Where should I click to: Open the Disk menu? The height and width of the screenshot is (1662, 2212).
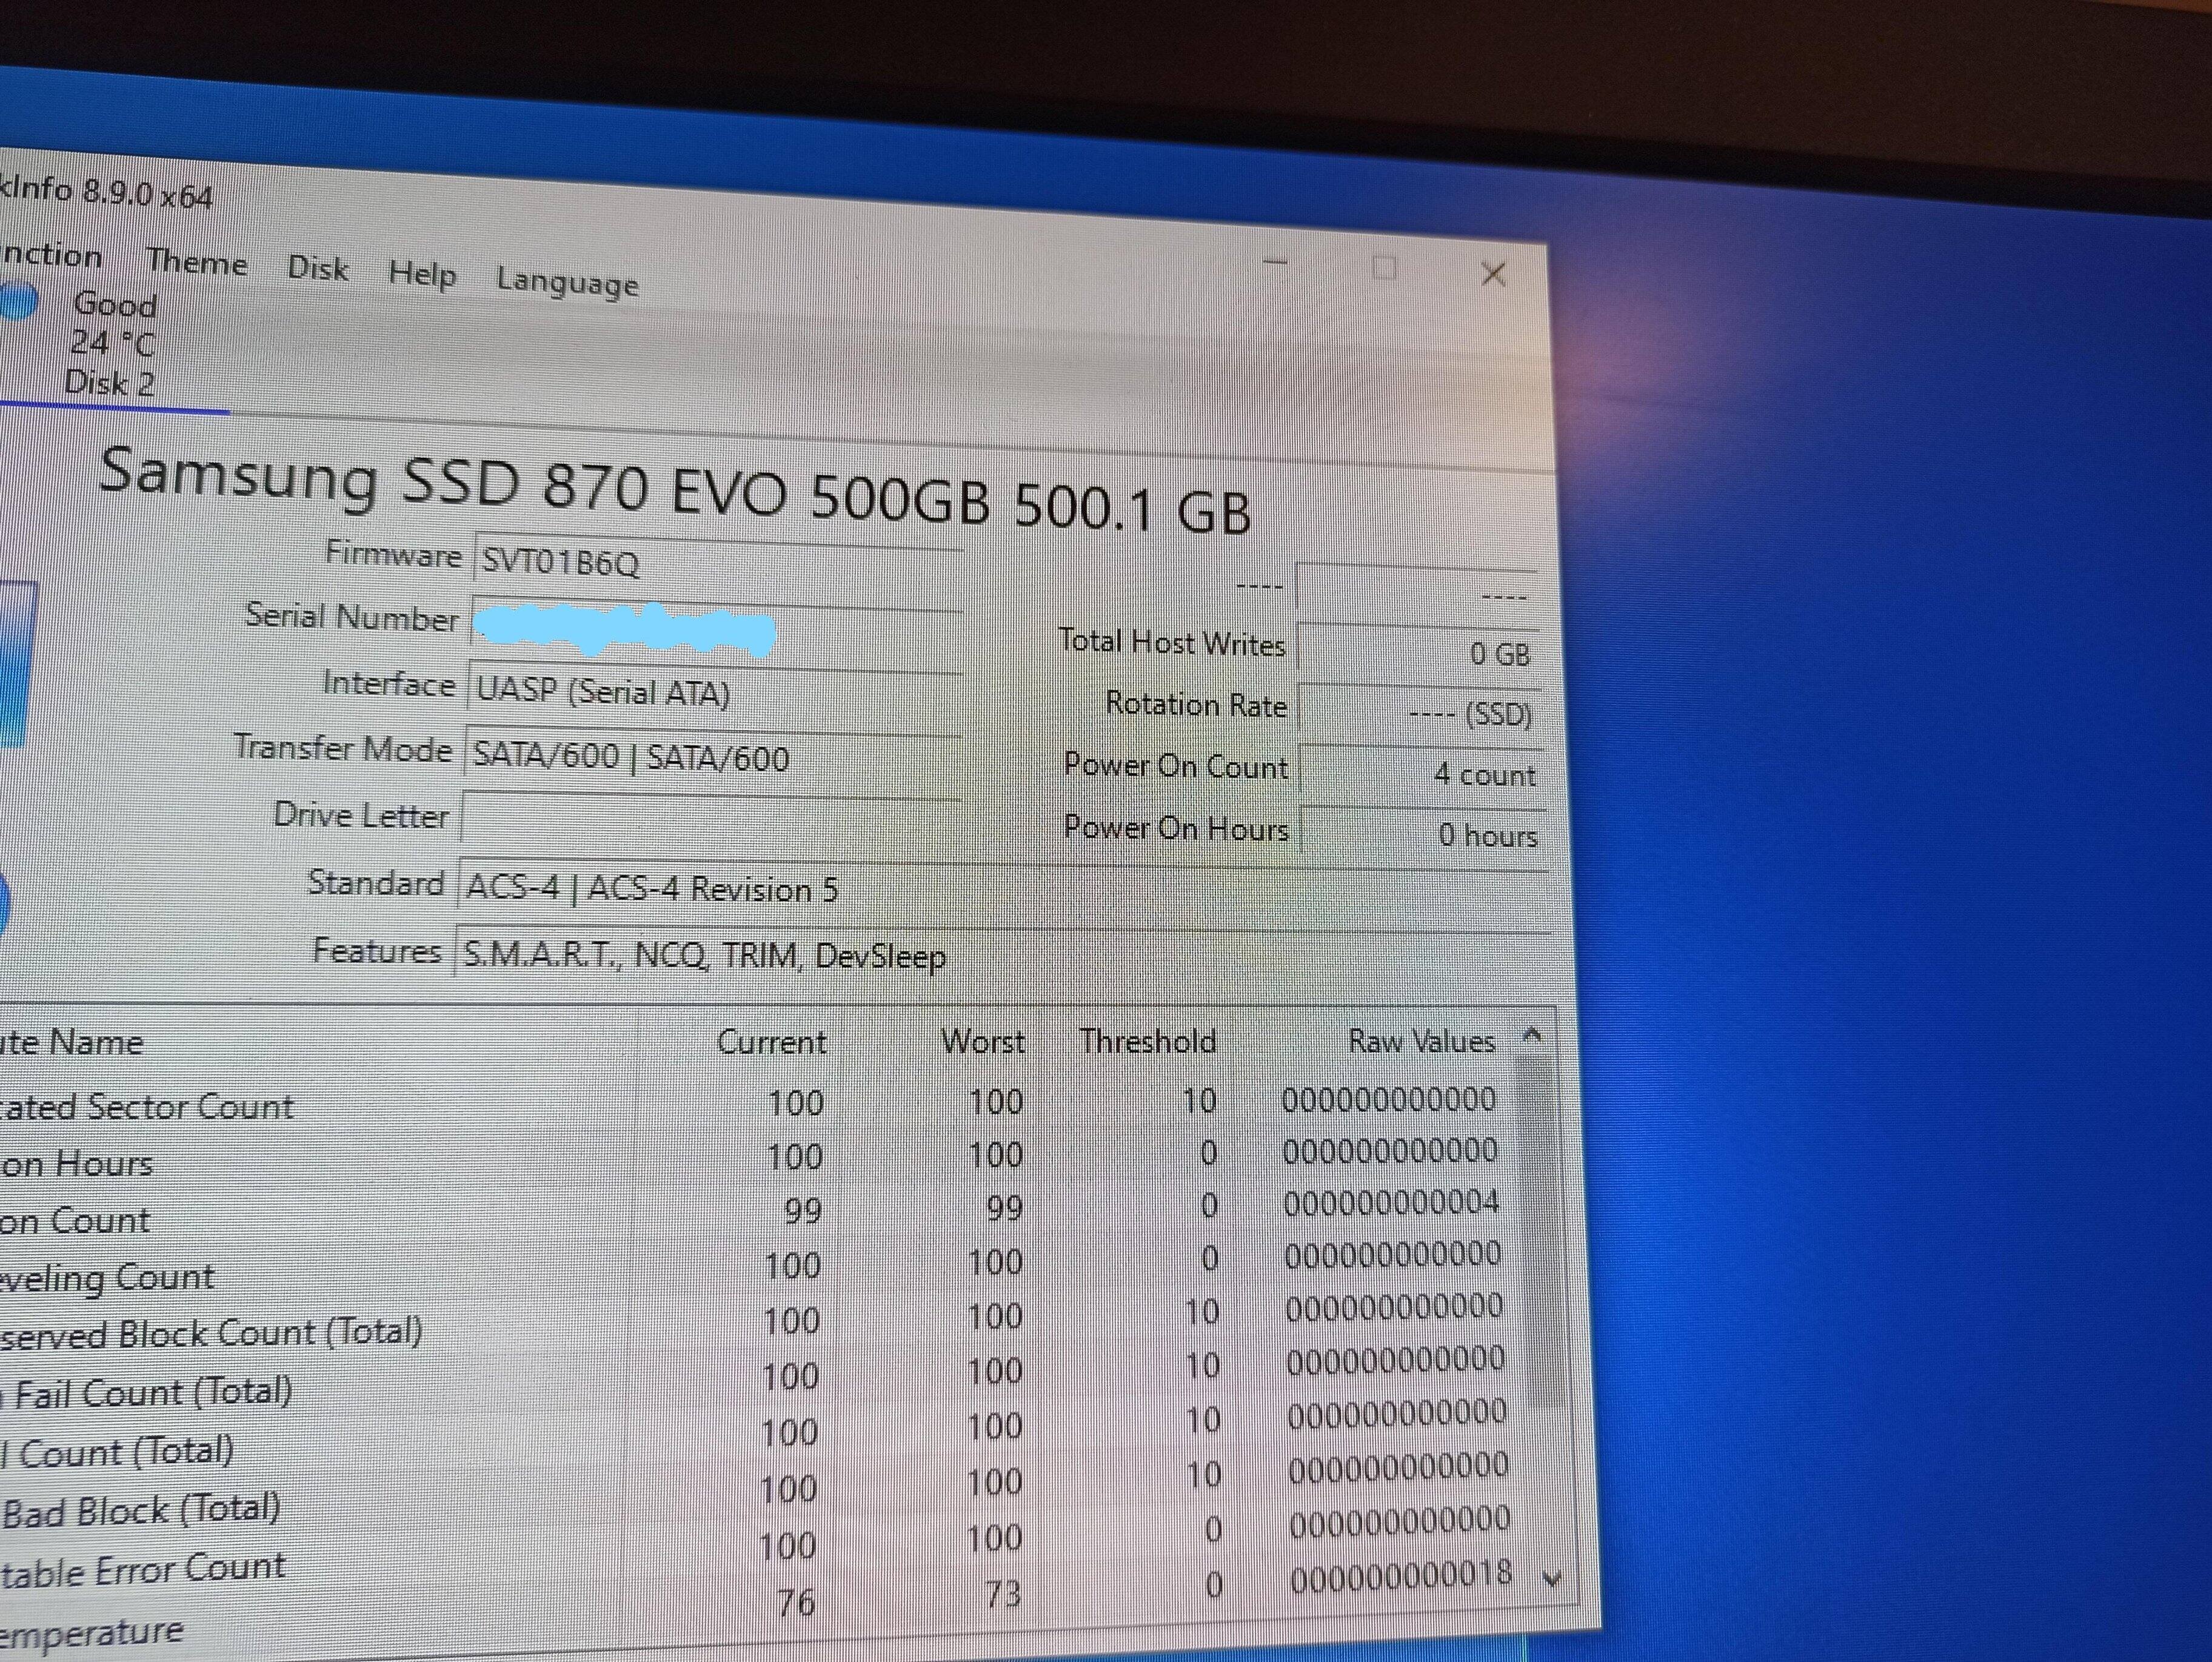[318, 269]
